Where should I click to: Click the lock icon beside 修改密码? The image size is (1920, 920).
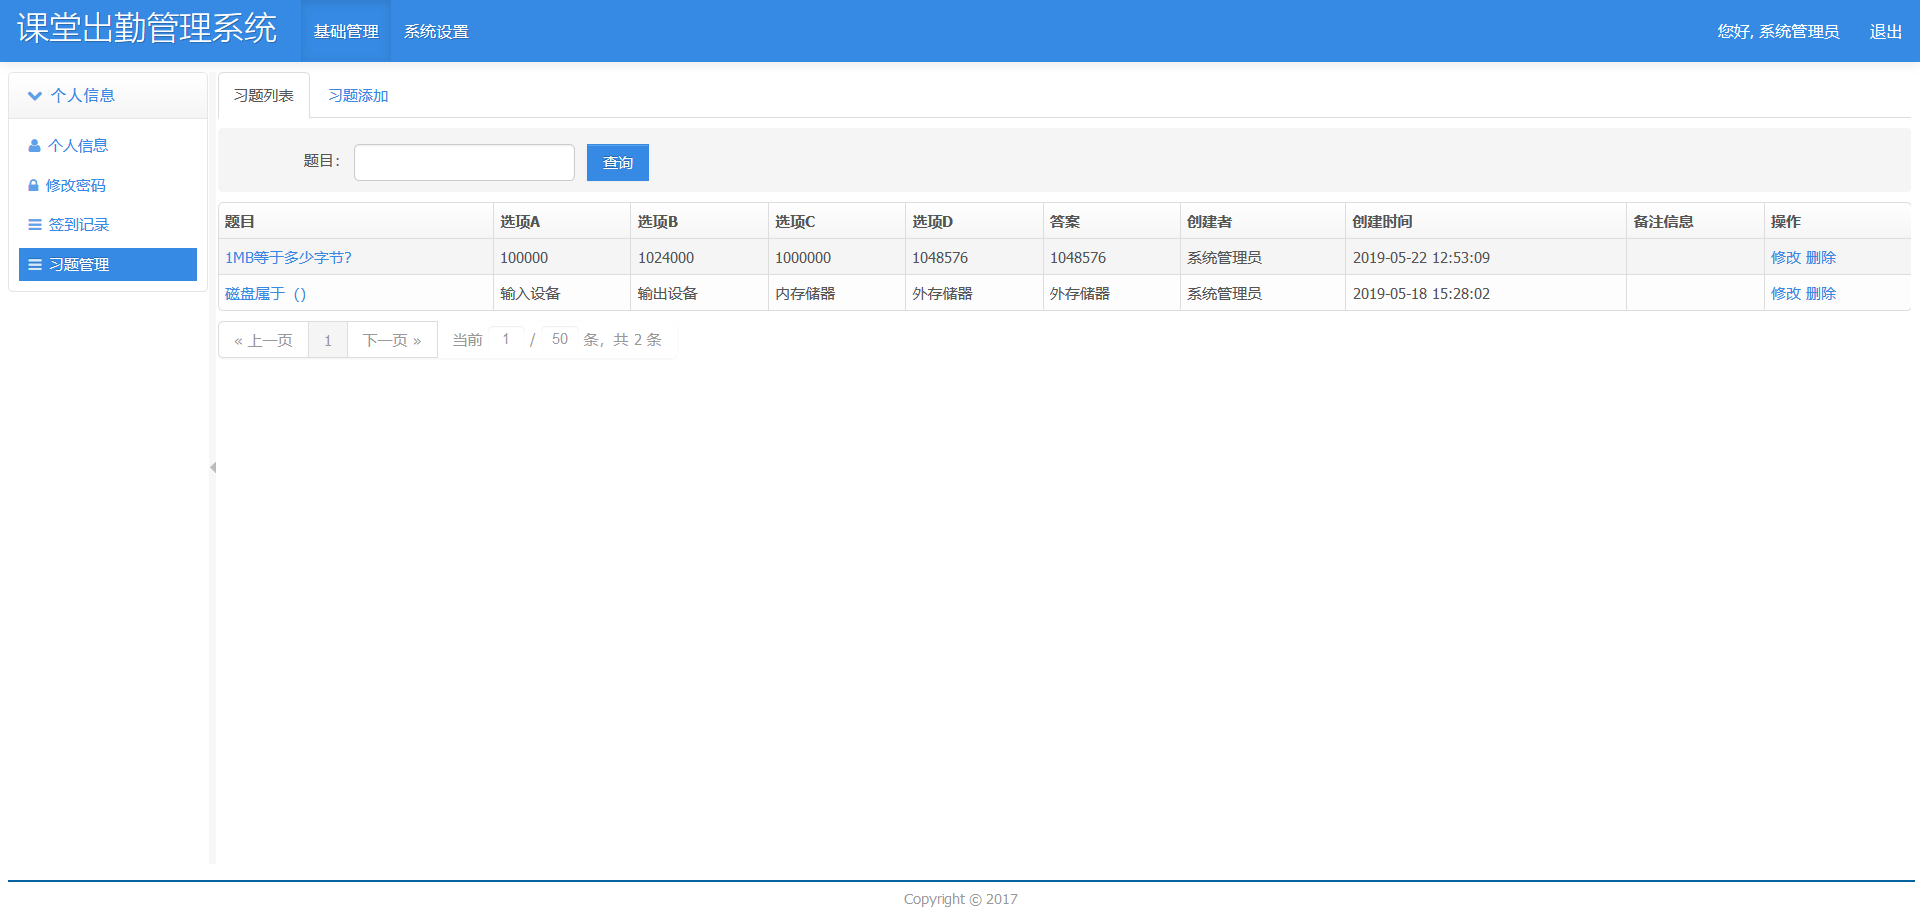click(34, 186)
